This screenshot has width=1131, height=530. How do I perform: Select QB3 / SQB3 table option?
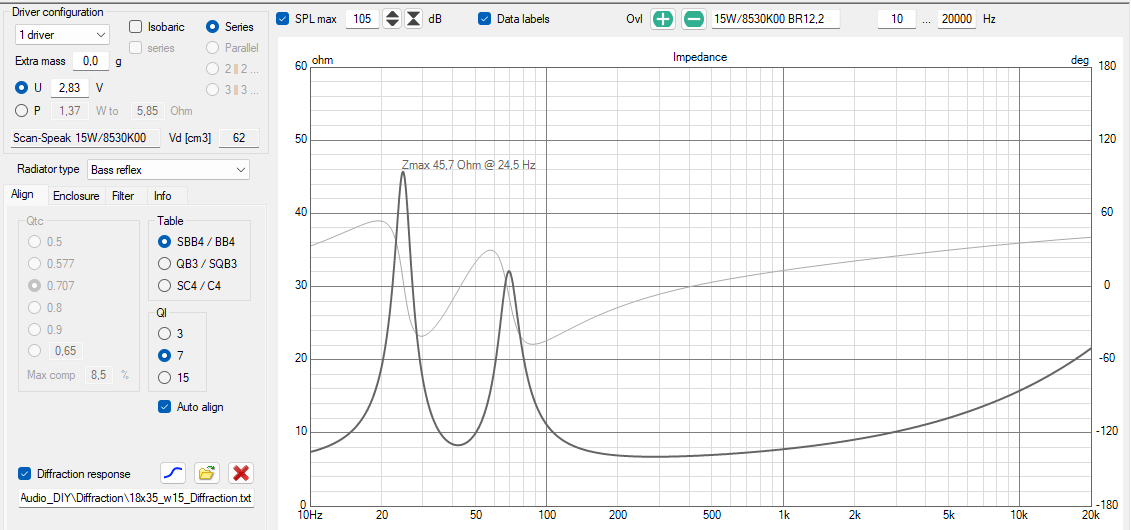tap(164, 264)
